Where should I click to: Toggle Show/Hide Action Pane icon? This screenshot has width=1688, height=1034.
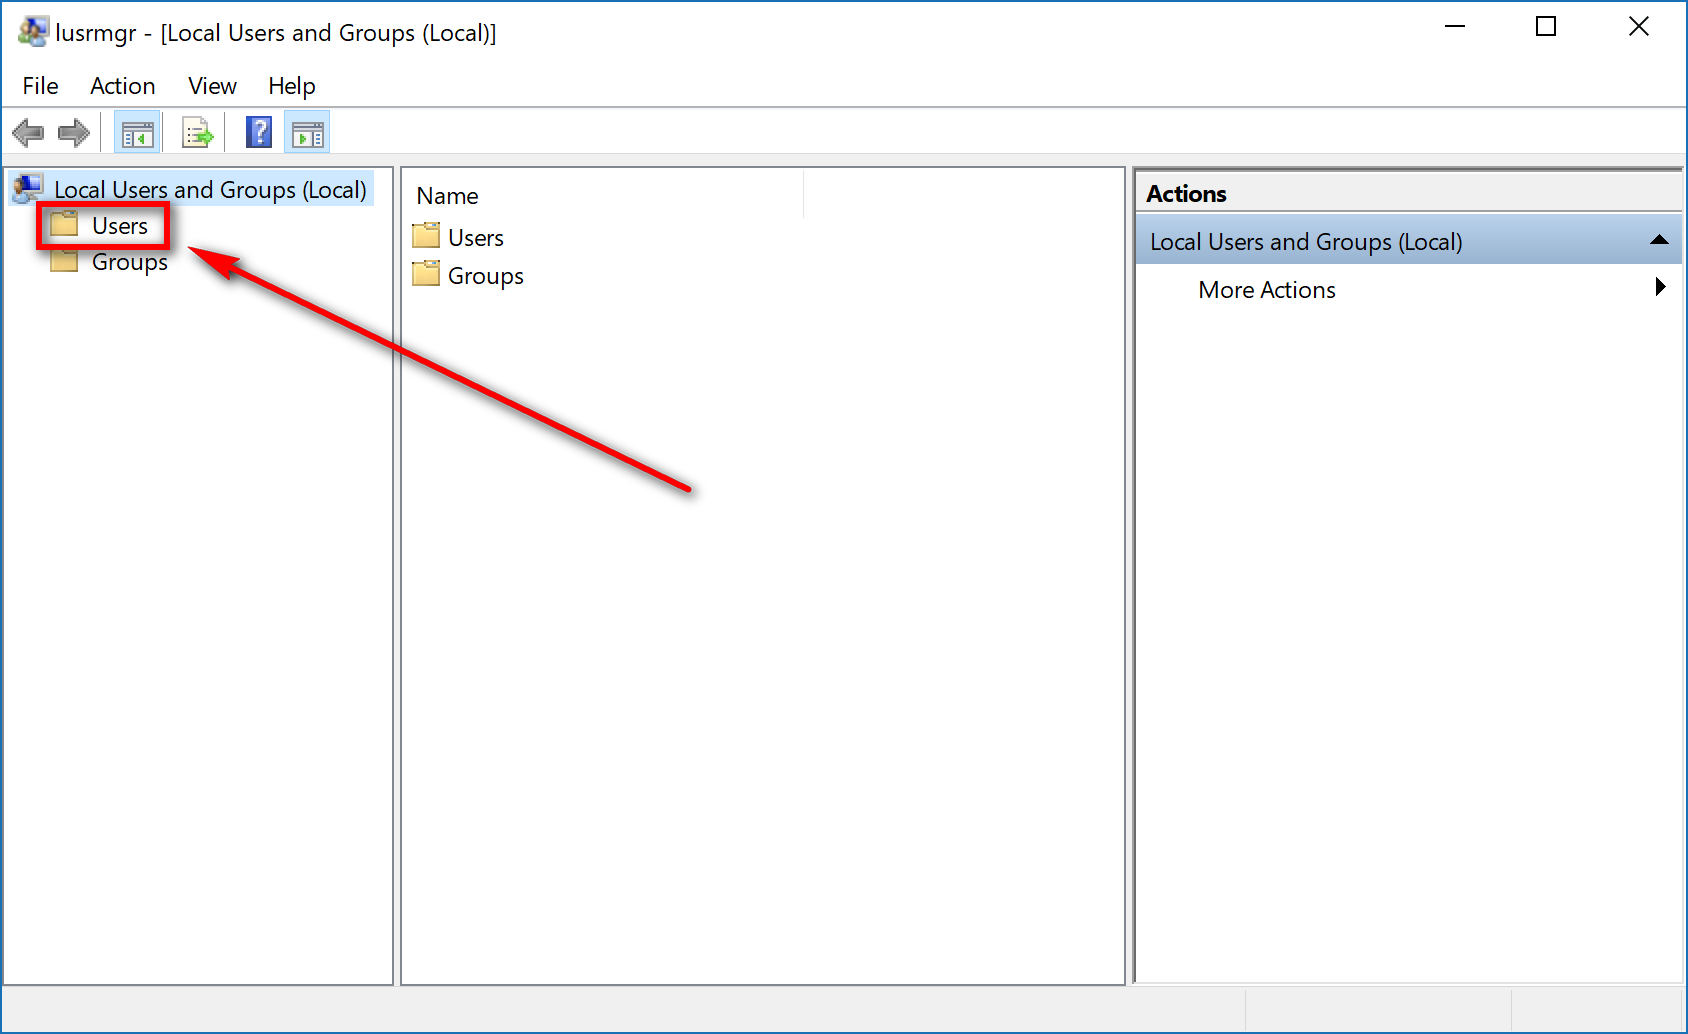[x=308, y=133]
